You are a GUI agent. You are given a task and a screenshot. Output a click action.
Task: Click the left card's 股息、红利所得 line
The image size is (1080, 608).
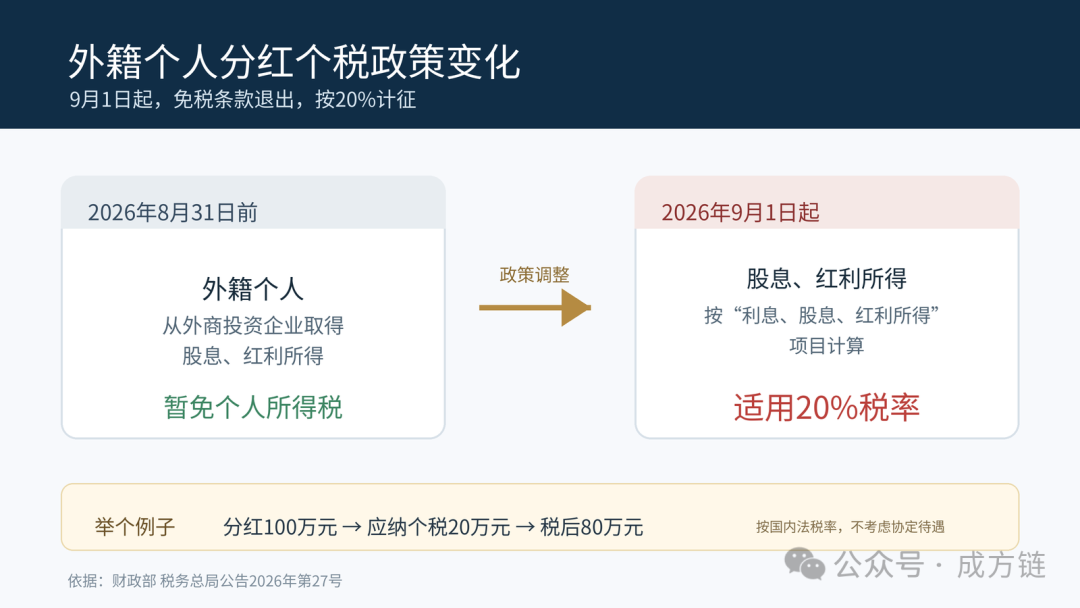pyautogui.click(x=253, y=356)
